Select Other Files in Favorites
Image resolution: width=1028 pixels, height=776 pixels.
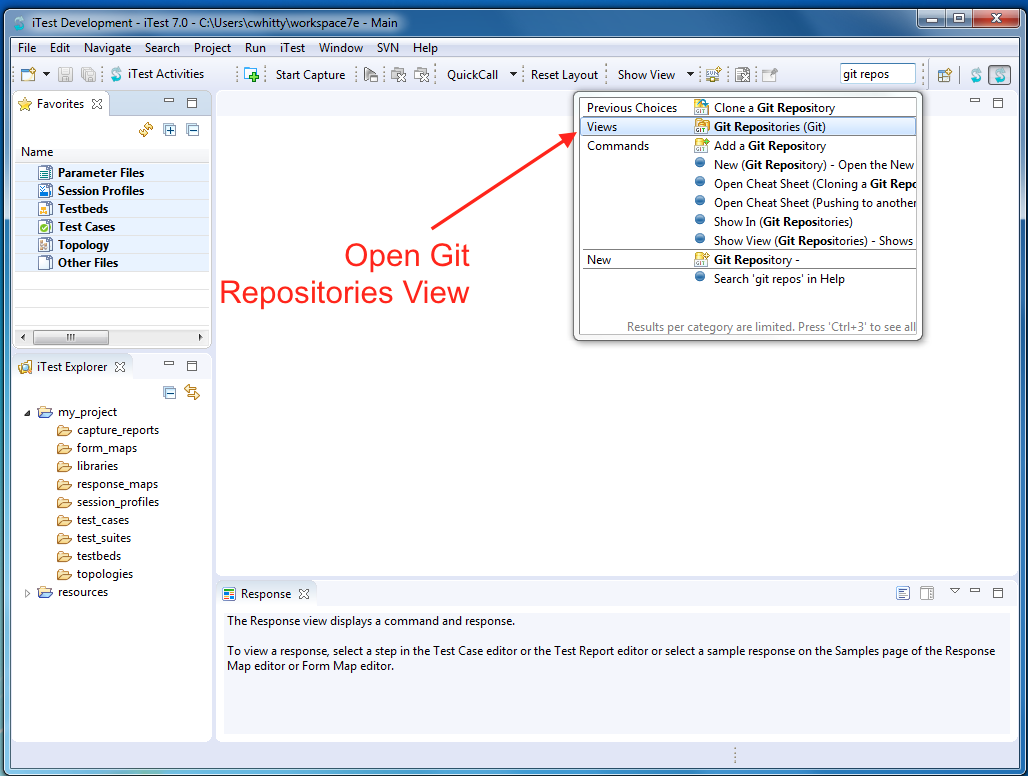pos(111,262)
